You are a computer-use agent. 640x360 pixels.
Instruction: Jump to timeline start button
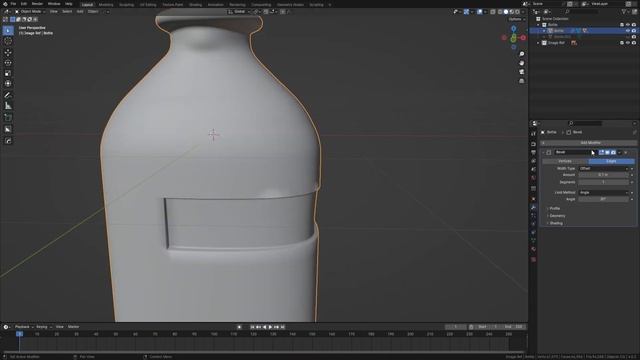point(252,327)
